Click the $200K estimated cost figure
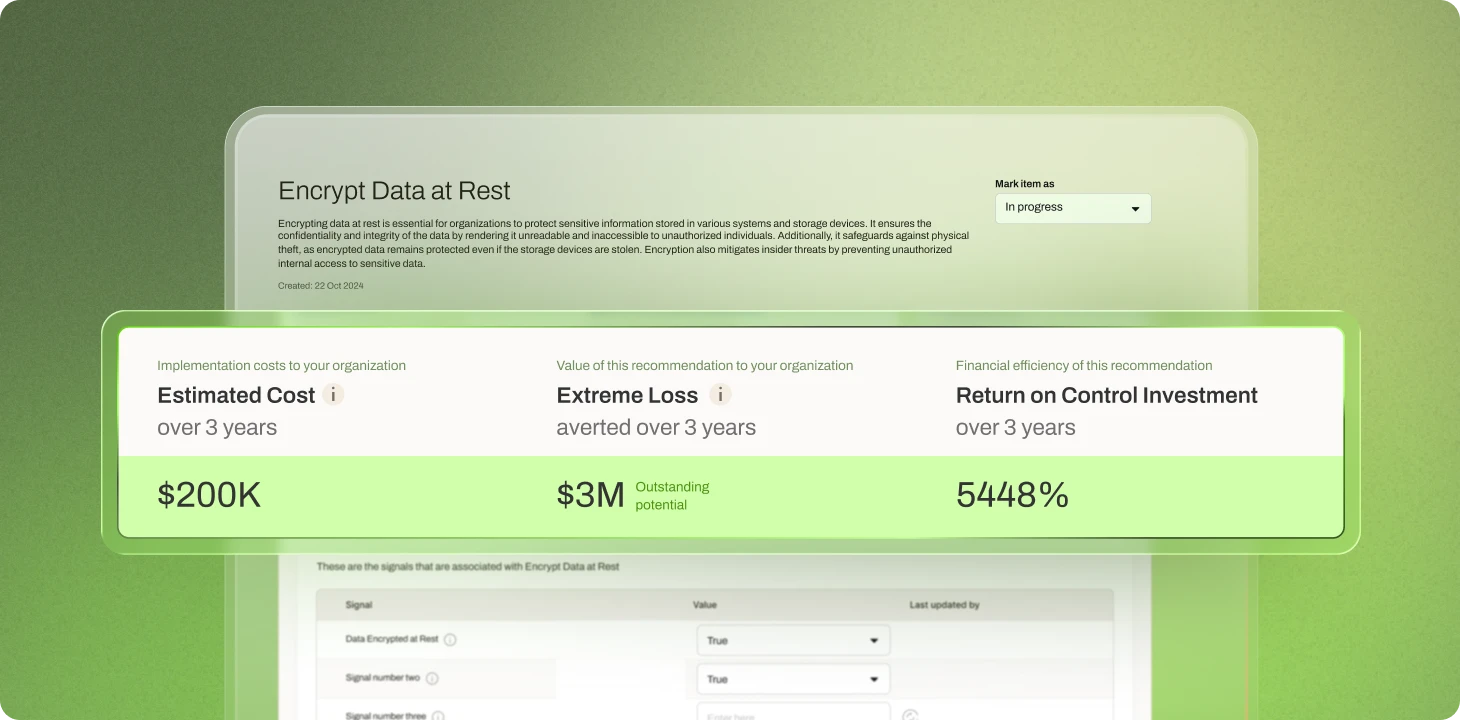1460x720 pixels. coord(209,495)
